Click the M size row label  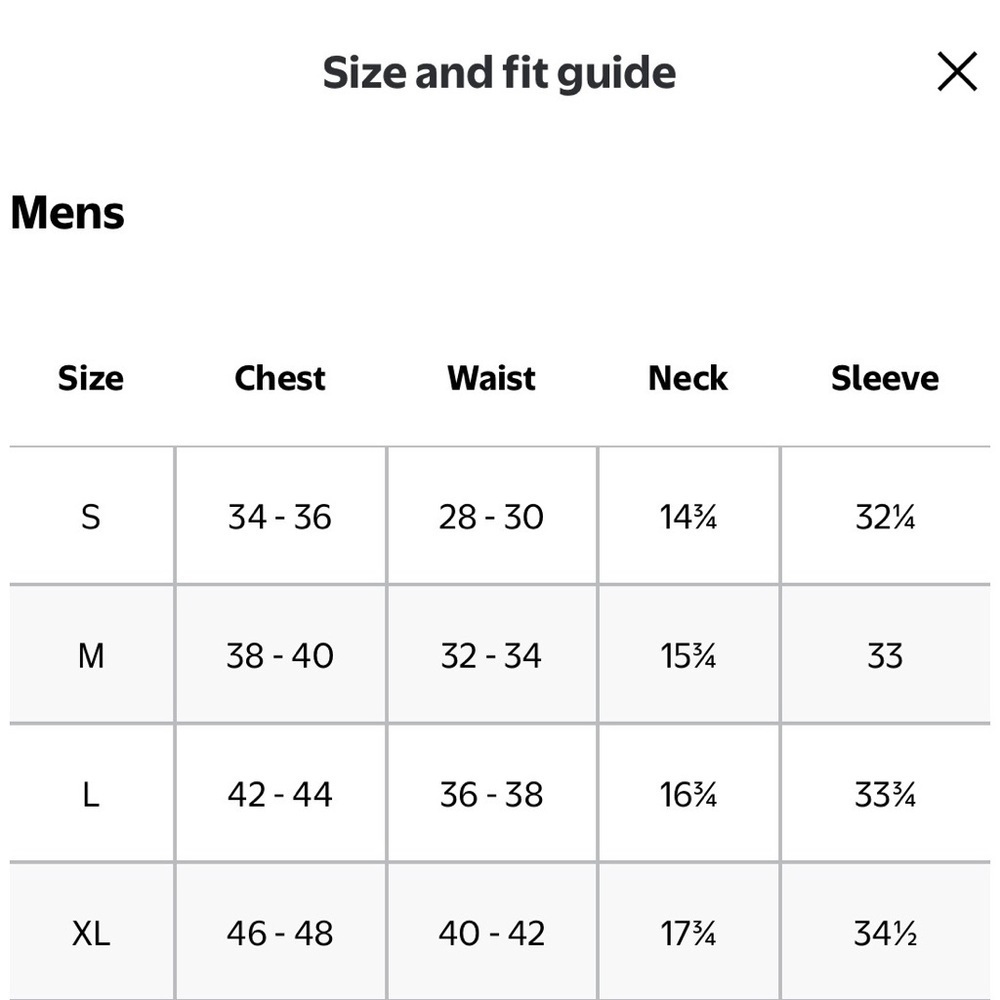click(91, 656)
